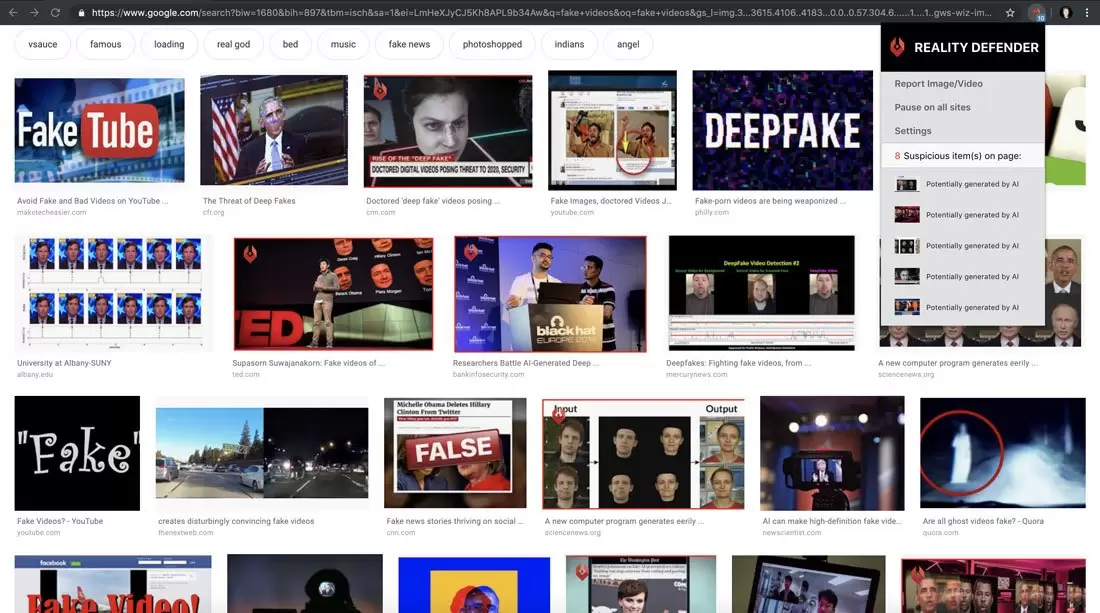Open Chrome's three-dot menu

coord(1088,13)
